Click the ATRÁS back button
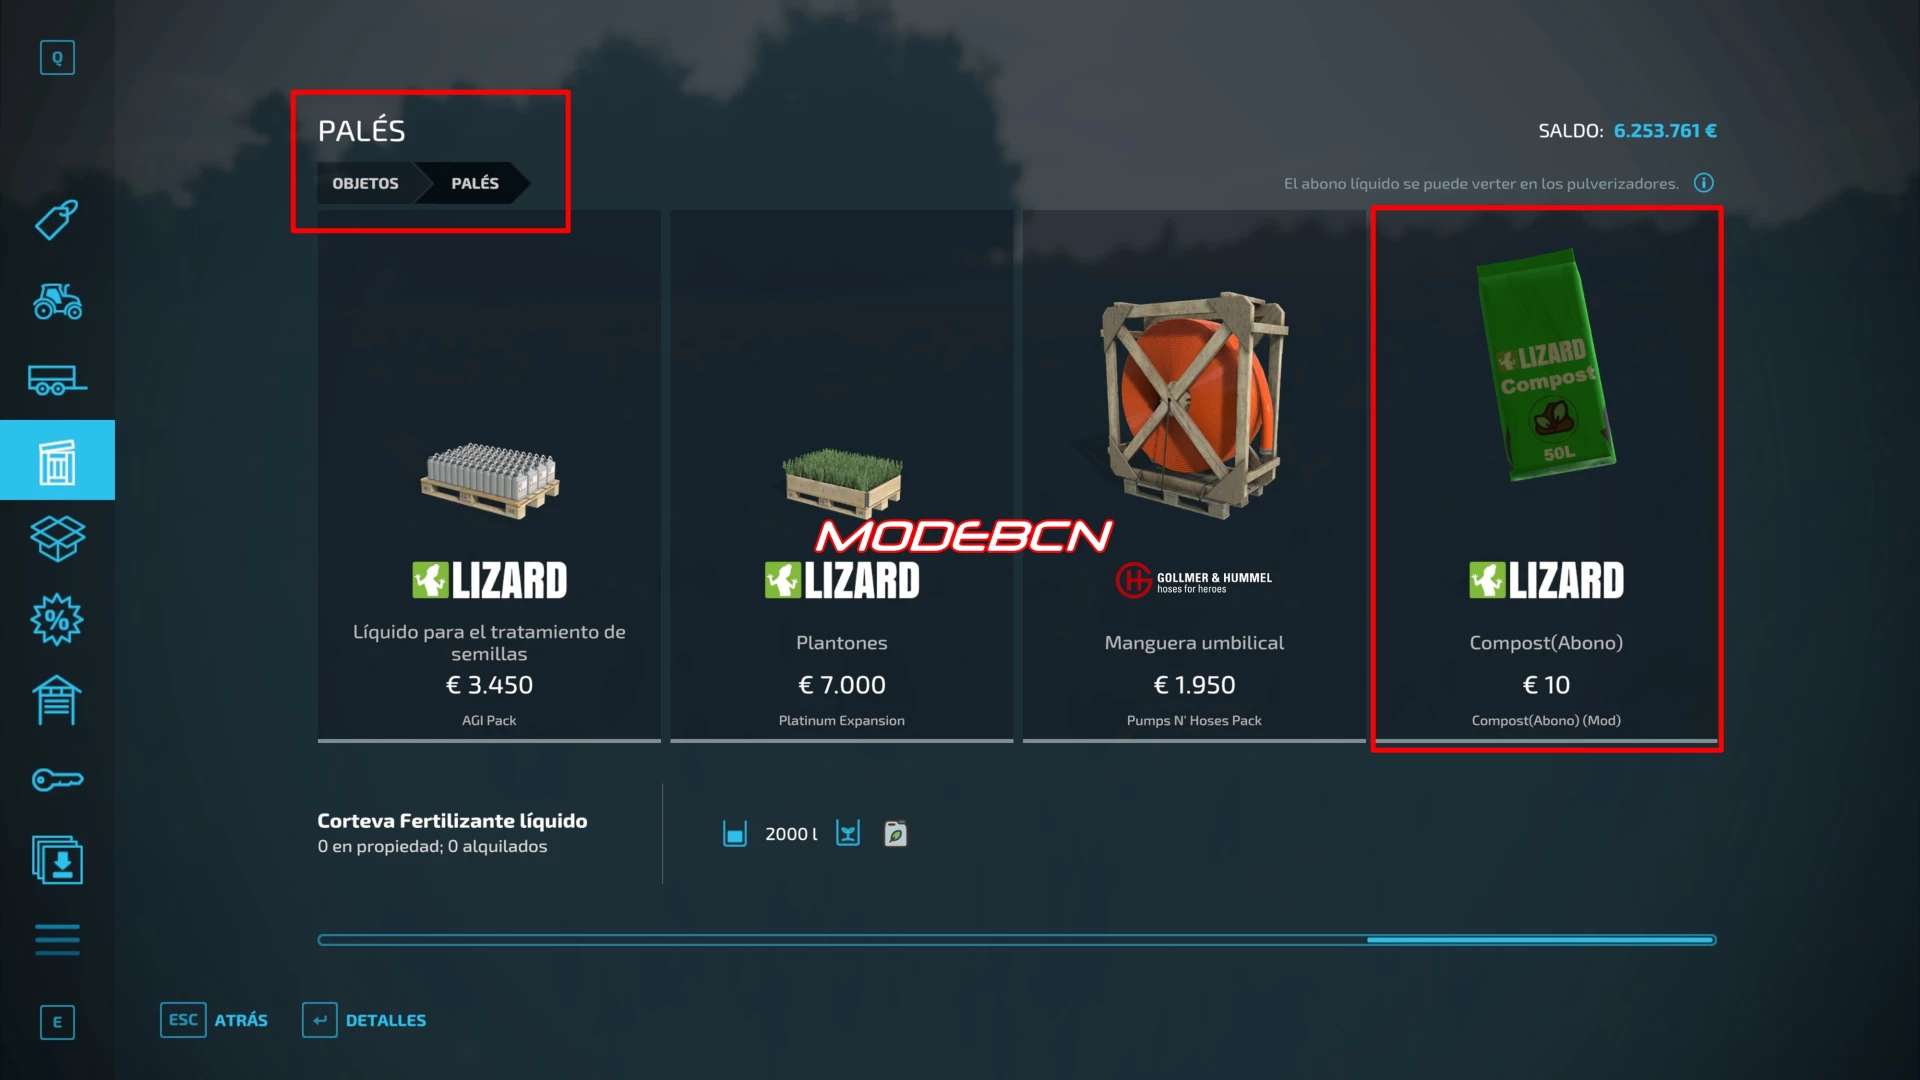1920x1080 pixels. pos(214,1020)
